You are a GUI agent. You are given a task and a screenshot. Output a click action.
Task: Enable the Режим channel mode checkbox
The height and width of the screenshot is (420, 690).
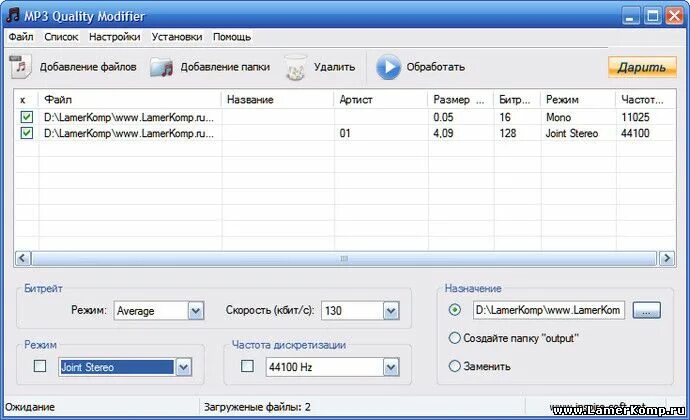[x=40, y=366]
